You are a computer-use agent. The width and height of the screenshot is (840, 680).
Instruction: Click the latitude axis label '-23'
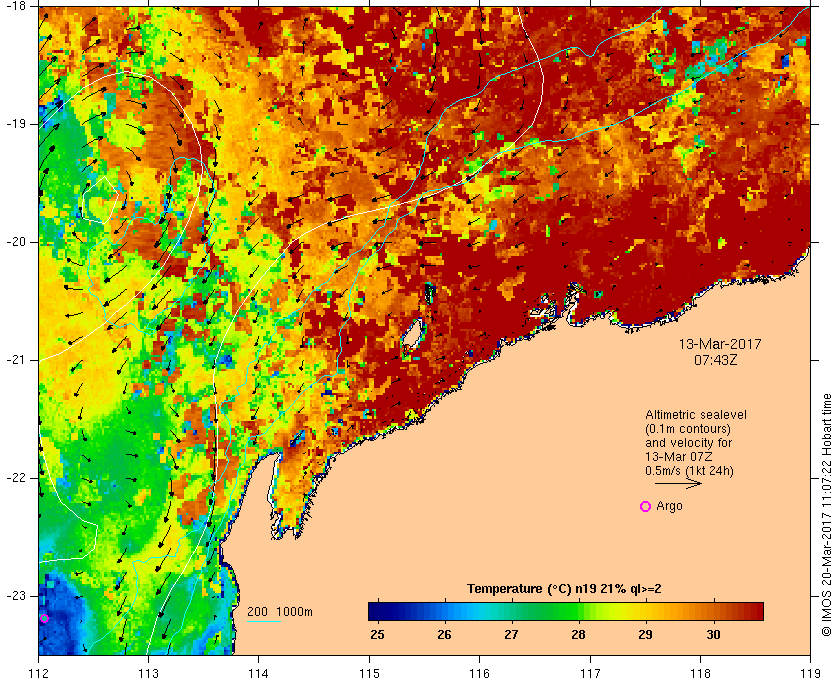point(16,596)
